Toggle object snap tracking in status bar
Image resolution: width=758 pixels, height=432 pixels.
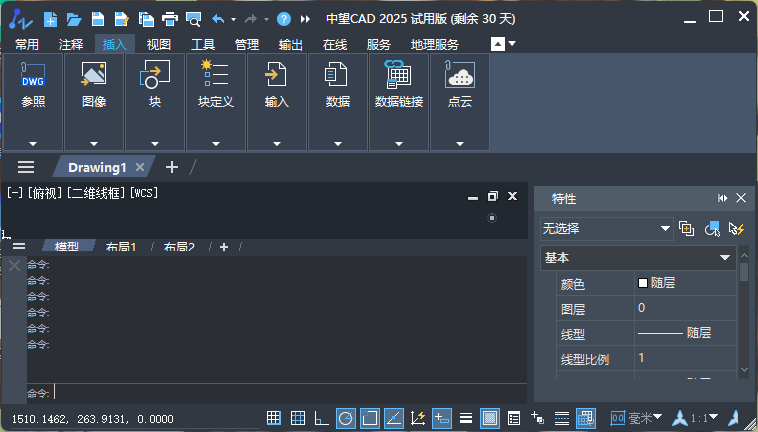tap(394, 418)
